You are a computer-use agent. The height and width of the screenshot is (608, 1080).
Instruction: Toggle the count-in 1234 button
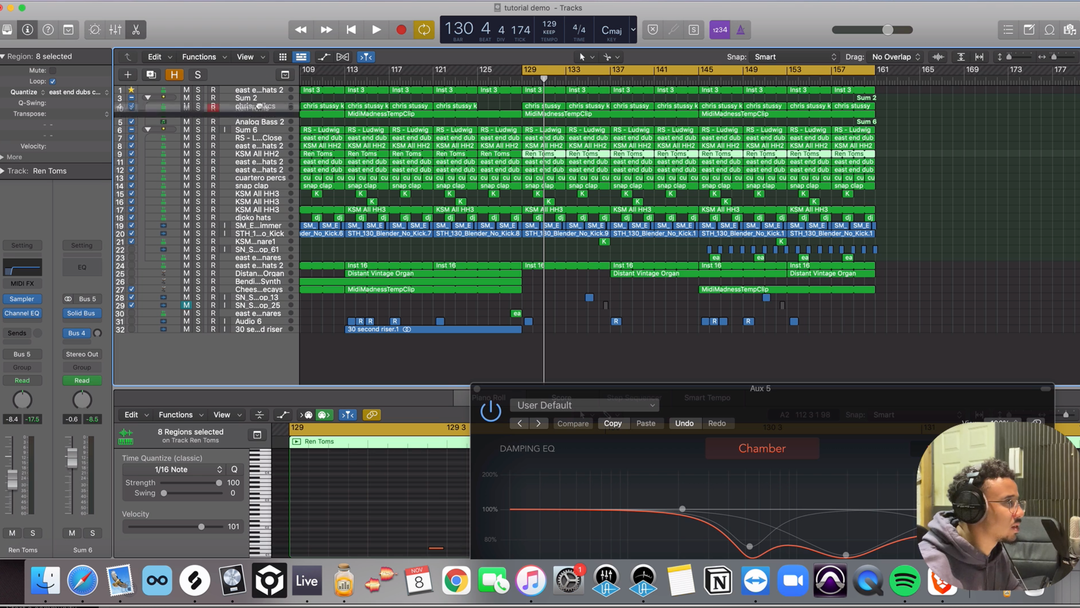click(x=719, y=30)
